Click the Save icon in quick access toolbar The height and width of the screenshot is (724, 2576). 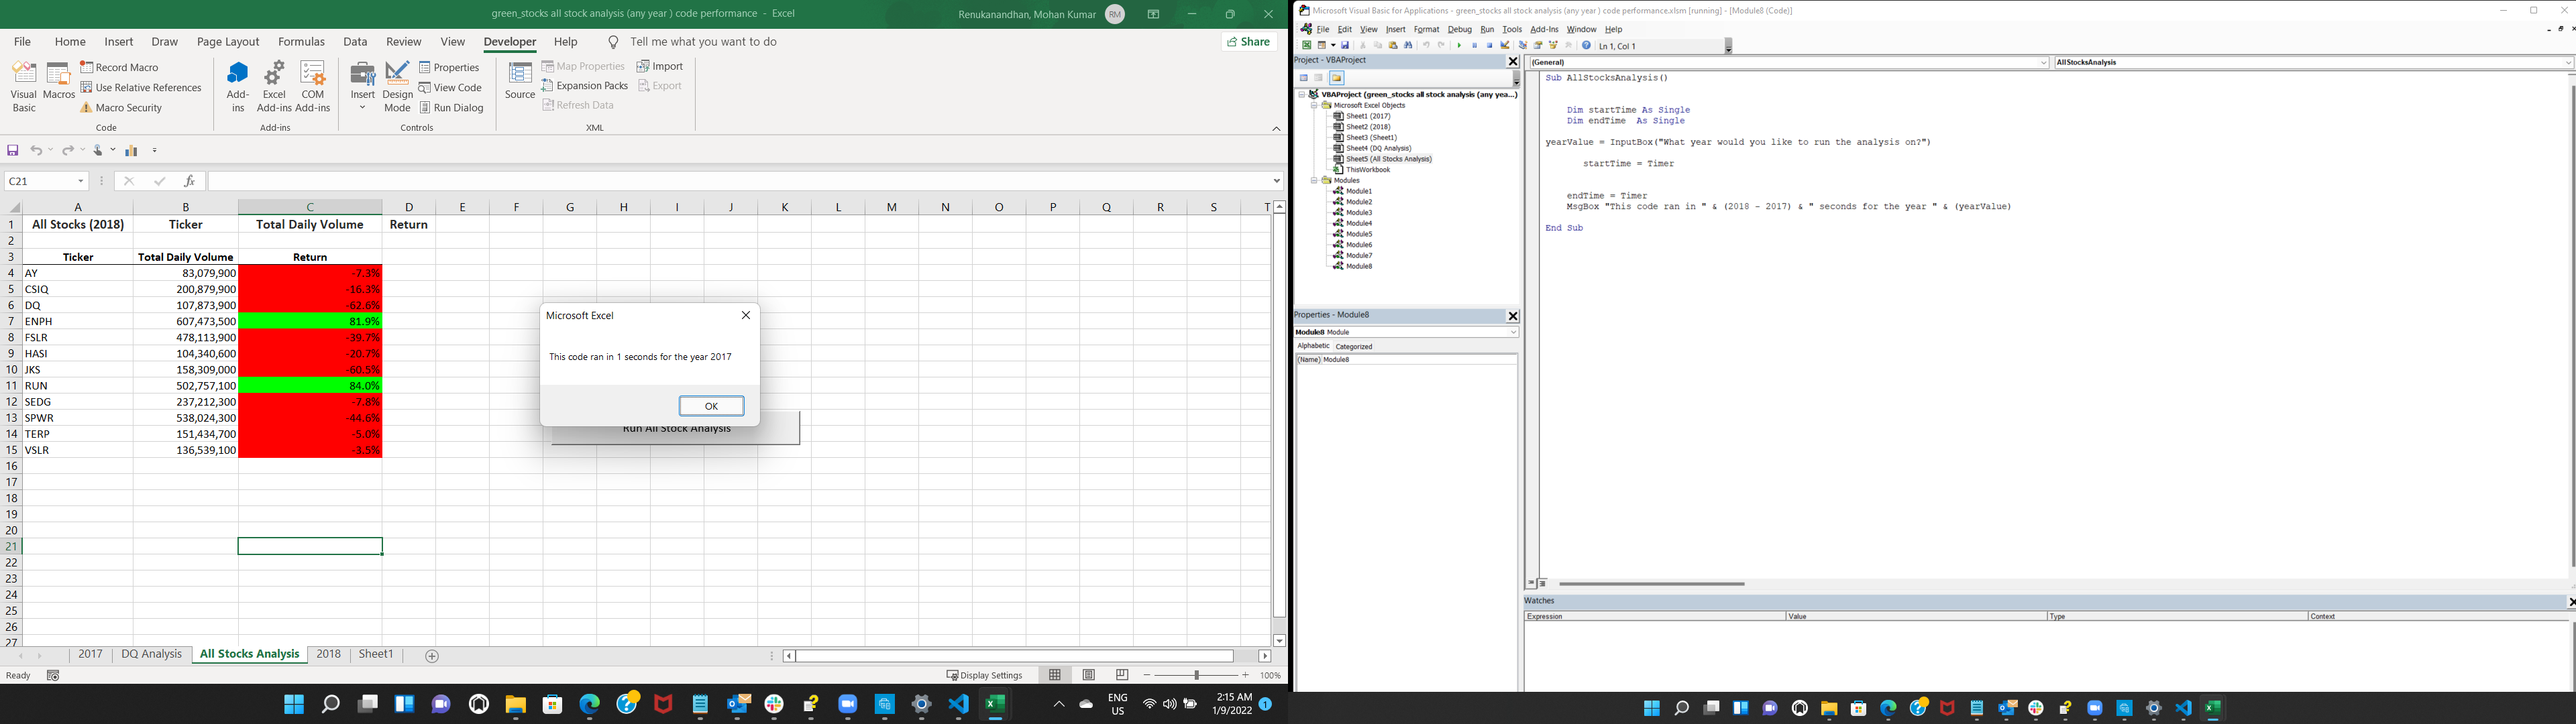13,150
